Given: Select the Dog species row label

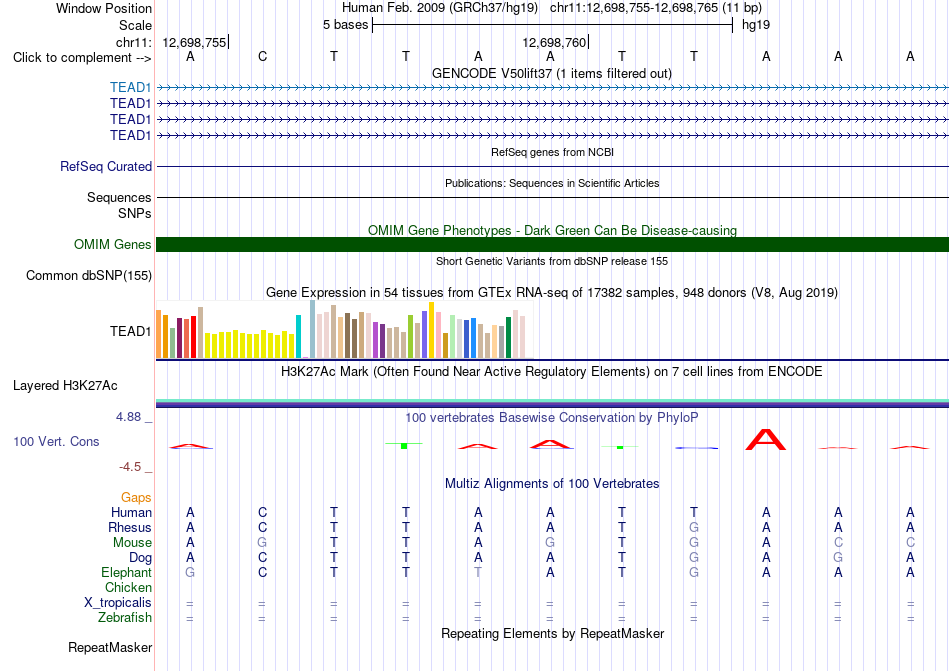Looking at the screenshot, I should coord(140,557).
